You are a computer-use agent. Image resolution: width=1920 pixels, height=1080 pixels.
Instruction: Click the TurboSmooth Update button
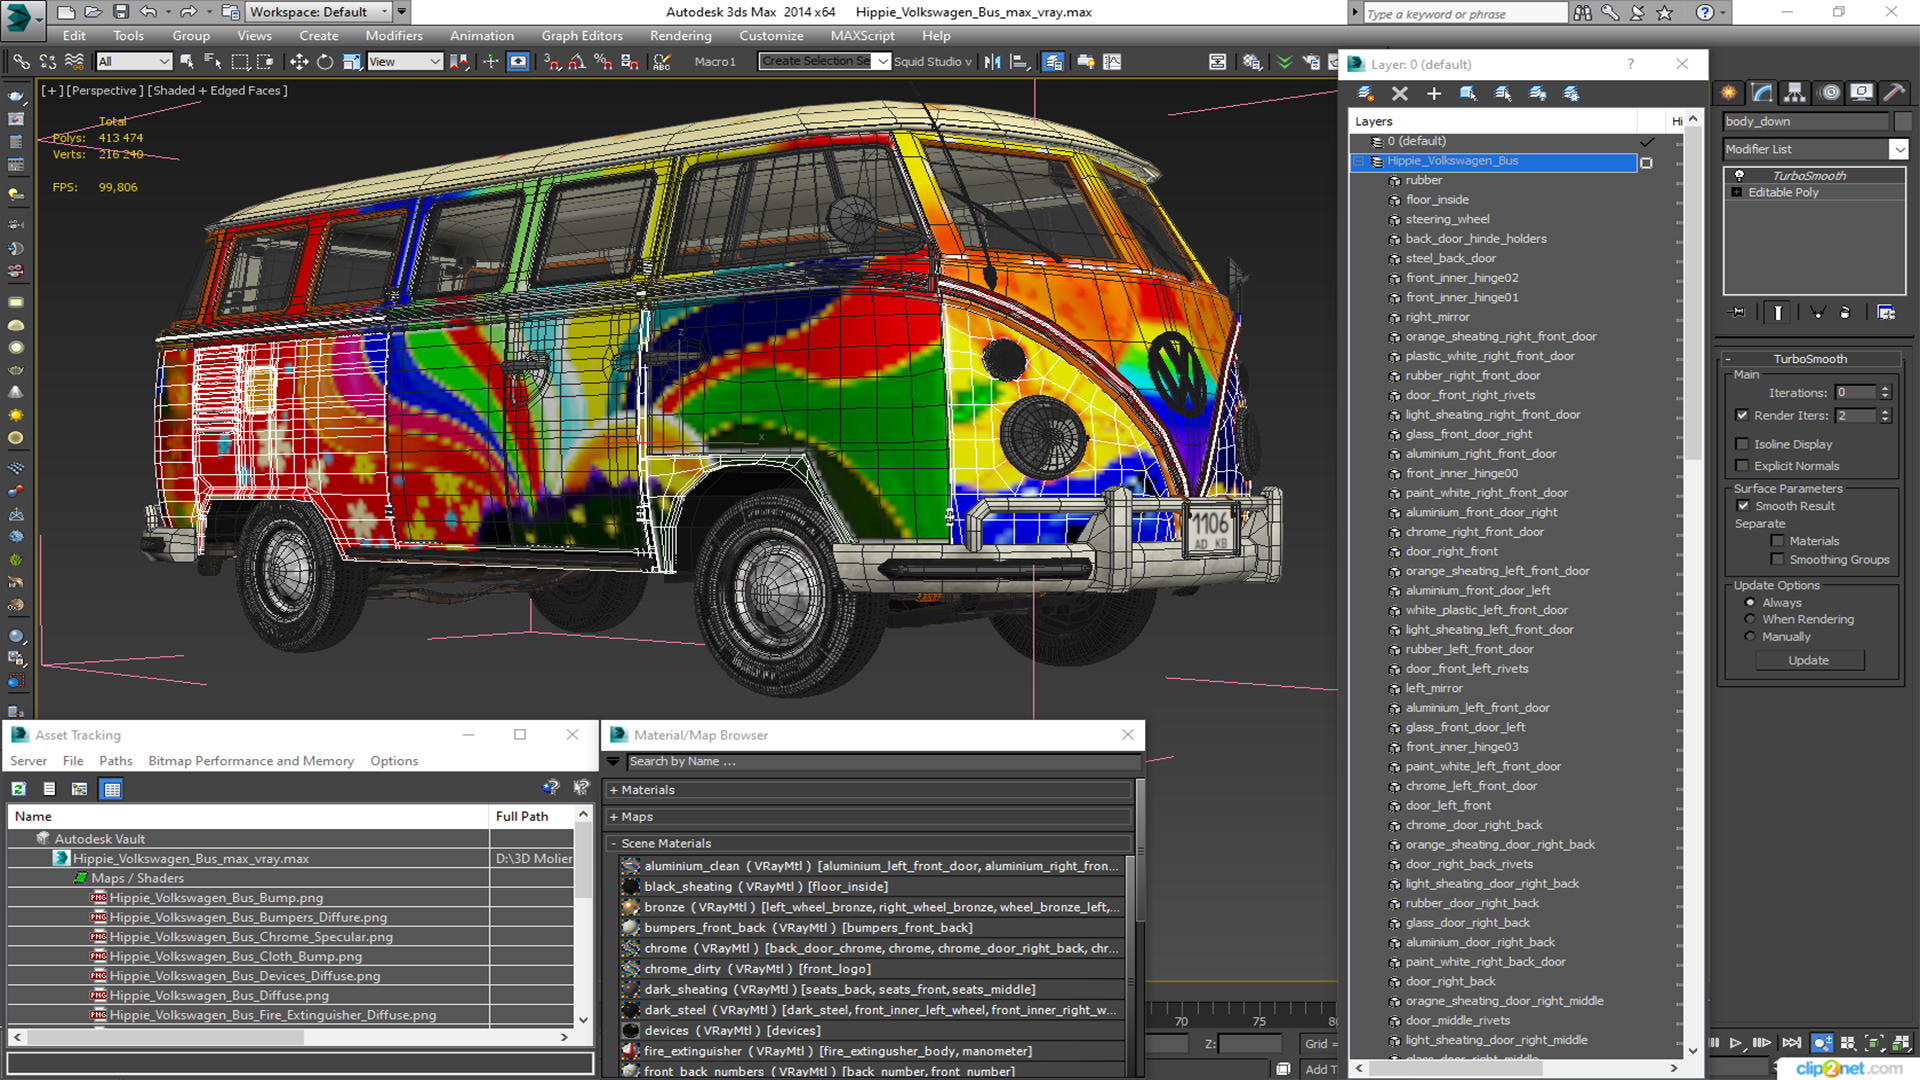(x=1808, y=660)
